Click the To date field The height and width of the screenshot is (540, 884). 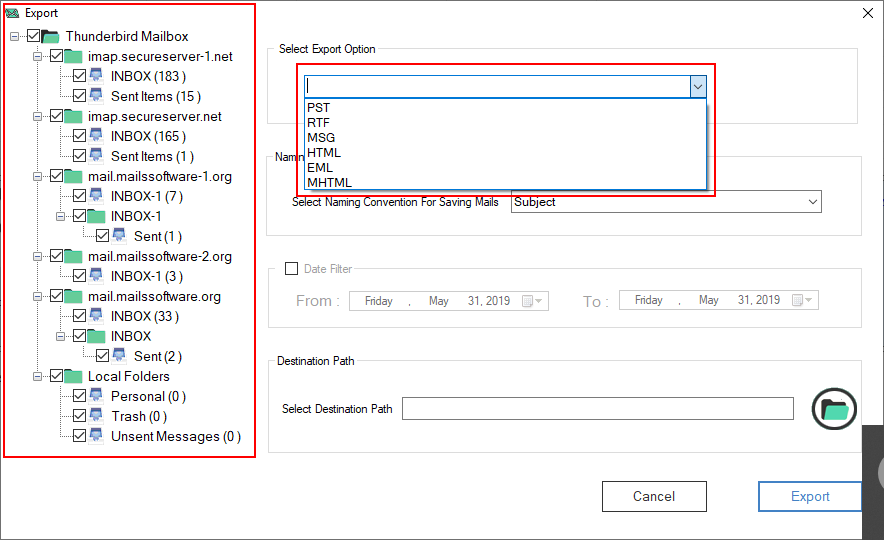[x=719, y=300]
